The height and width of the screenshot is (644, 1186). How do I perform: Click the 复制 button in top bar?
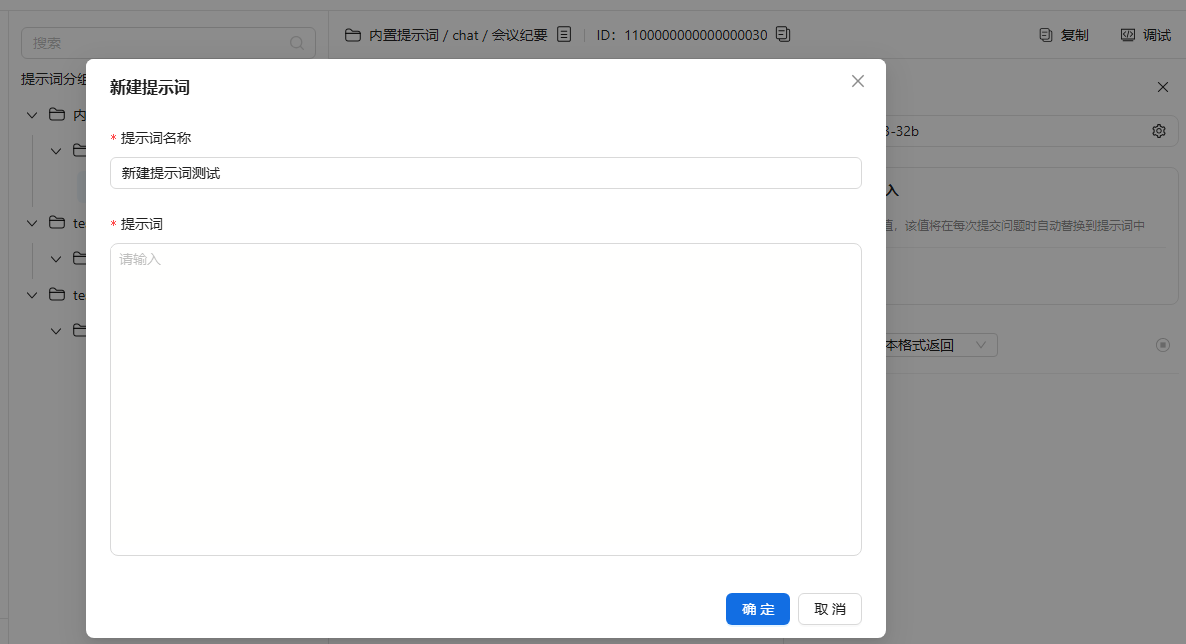pyautogui.click(x=1064, y=35)
